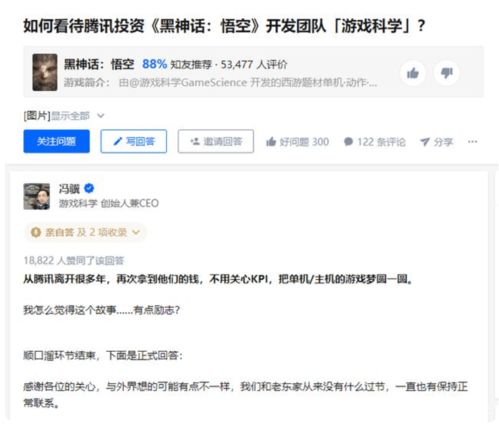Open the 黑神话：悟空 game title link

99,64
